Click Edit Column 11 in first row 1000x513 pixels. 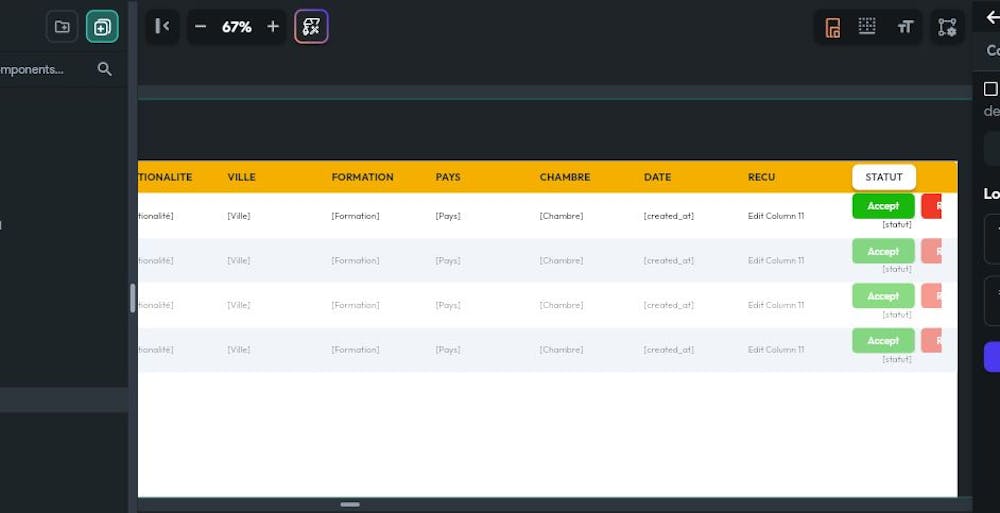[x=776, y=216]
